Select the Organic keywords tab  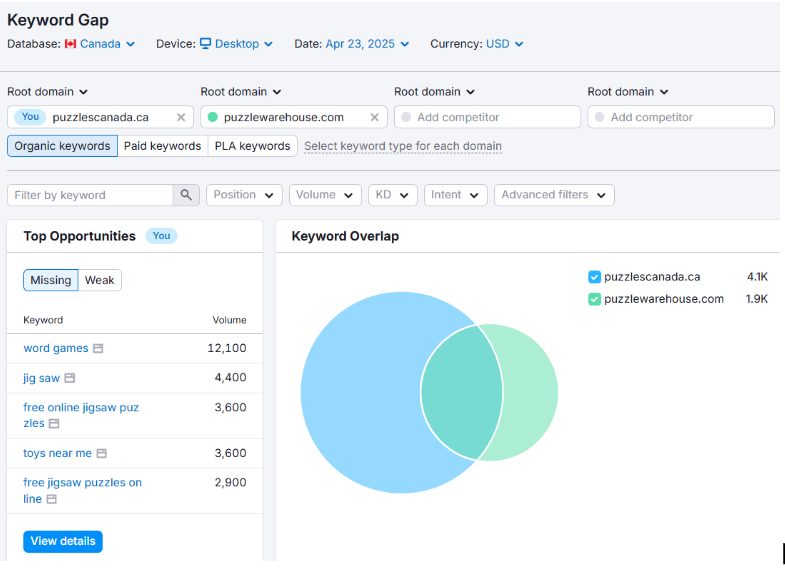click(x=62, y=146)
